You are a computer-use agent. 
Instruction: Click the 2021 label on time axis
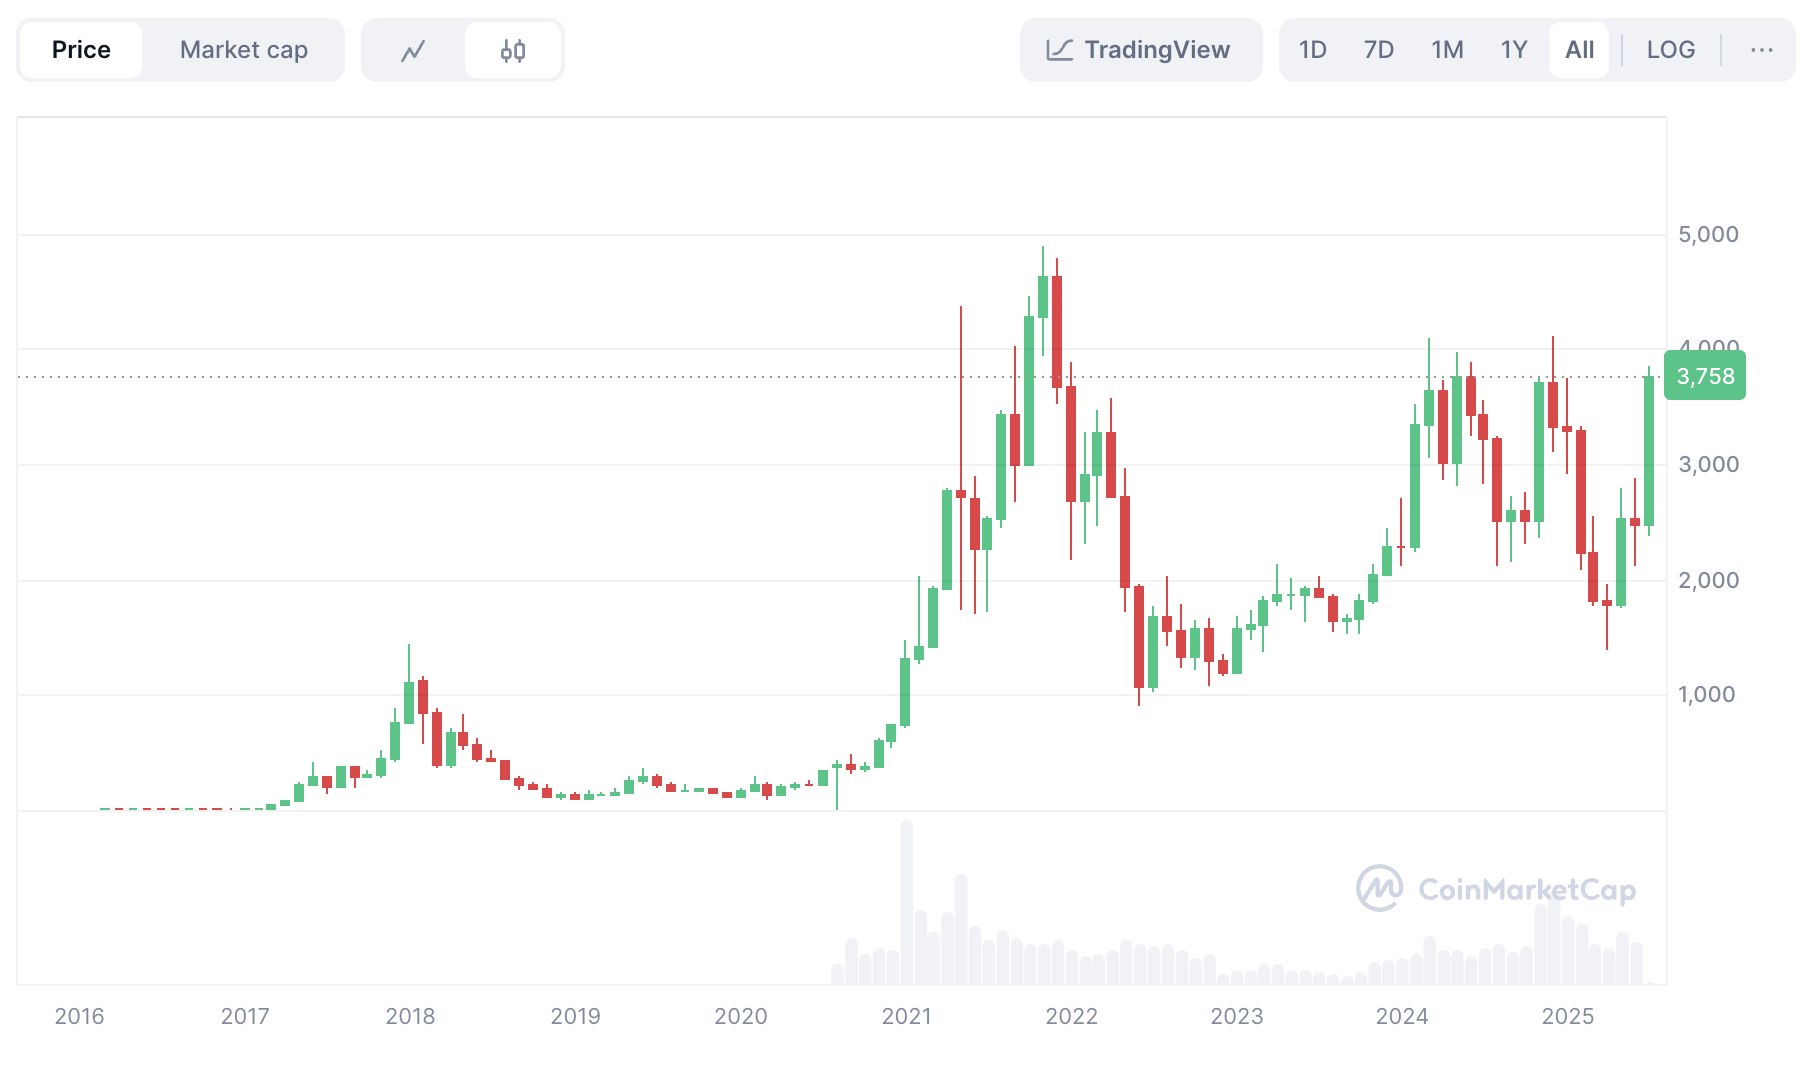(906, 1016)
